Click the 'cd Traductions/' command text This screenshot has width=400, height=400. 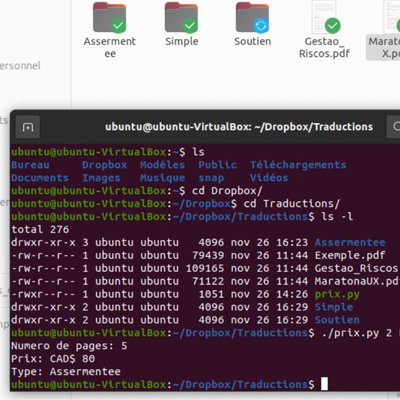[292, 204]
